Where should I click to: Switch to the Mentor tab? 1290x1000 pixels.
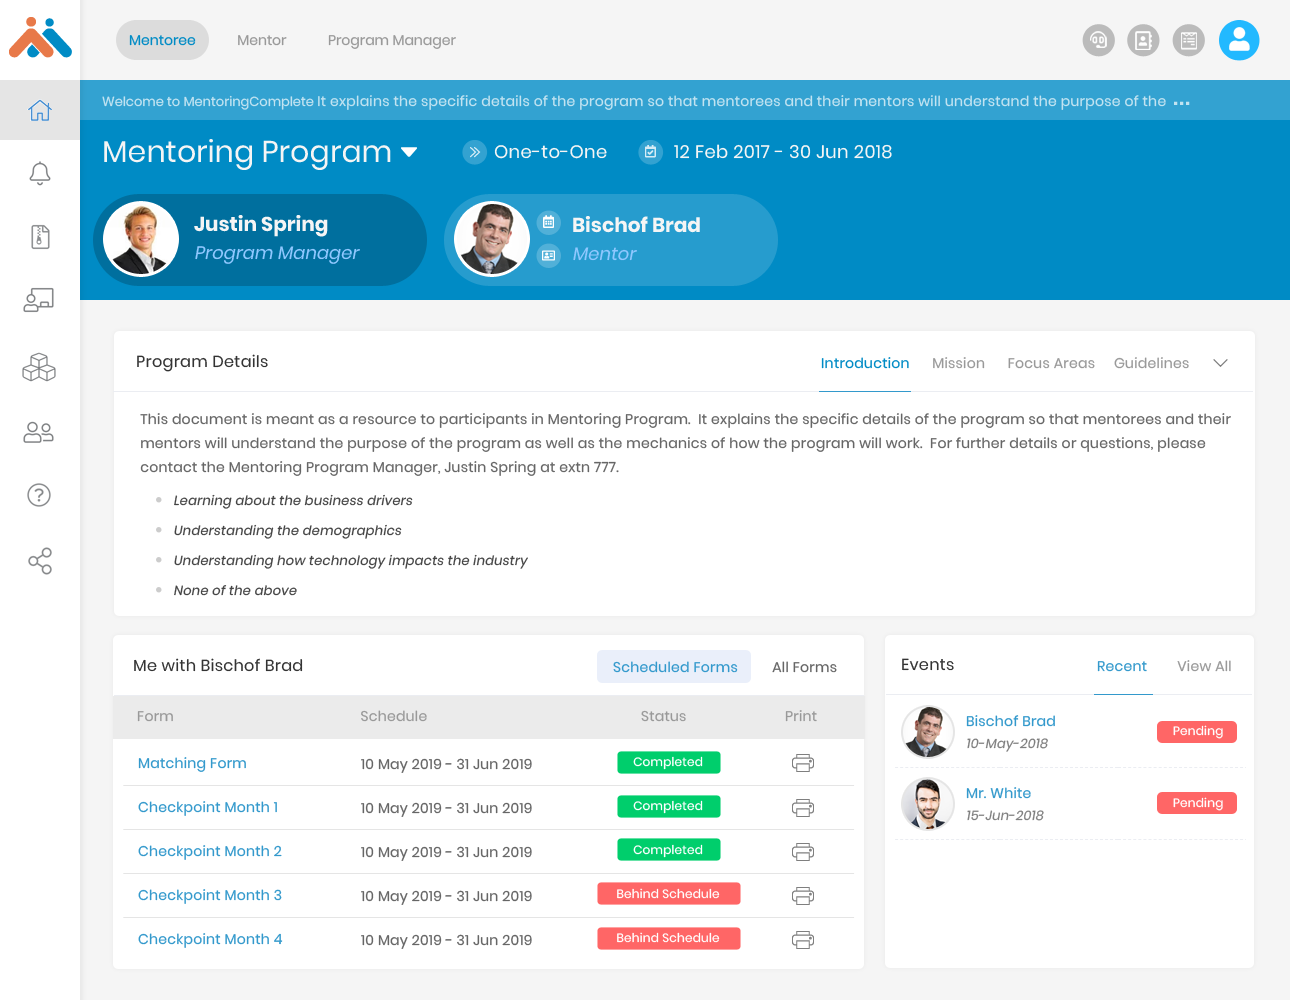261,40
